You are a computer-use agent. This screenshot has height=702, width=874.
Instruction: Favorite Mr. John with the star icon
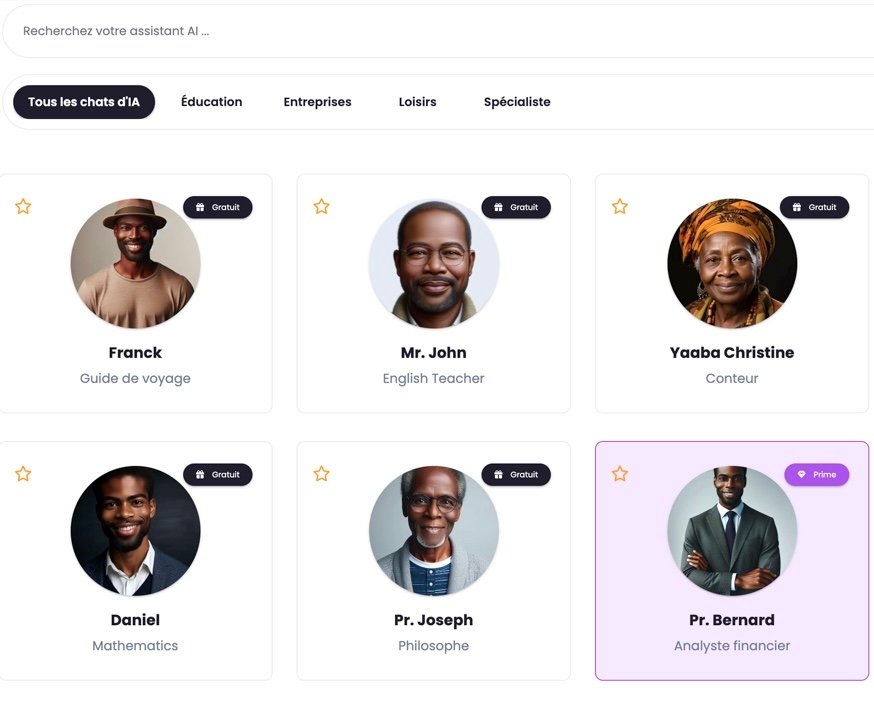coord(321,207)
